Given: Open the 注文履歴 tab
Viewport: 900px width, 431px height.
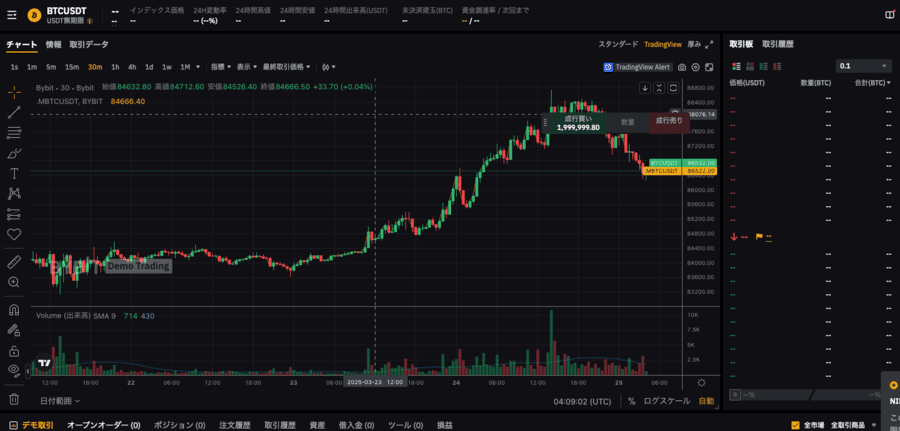Looking at the screenshot, I should [235, 425].
